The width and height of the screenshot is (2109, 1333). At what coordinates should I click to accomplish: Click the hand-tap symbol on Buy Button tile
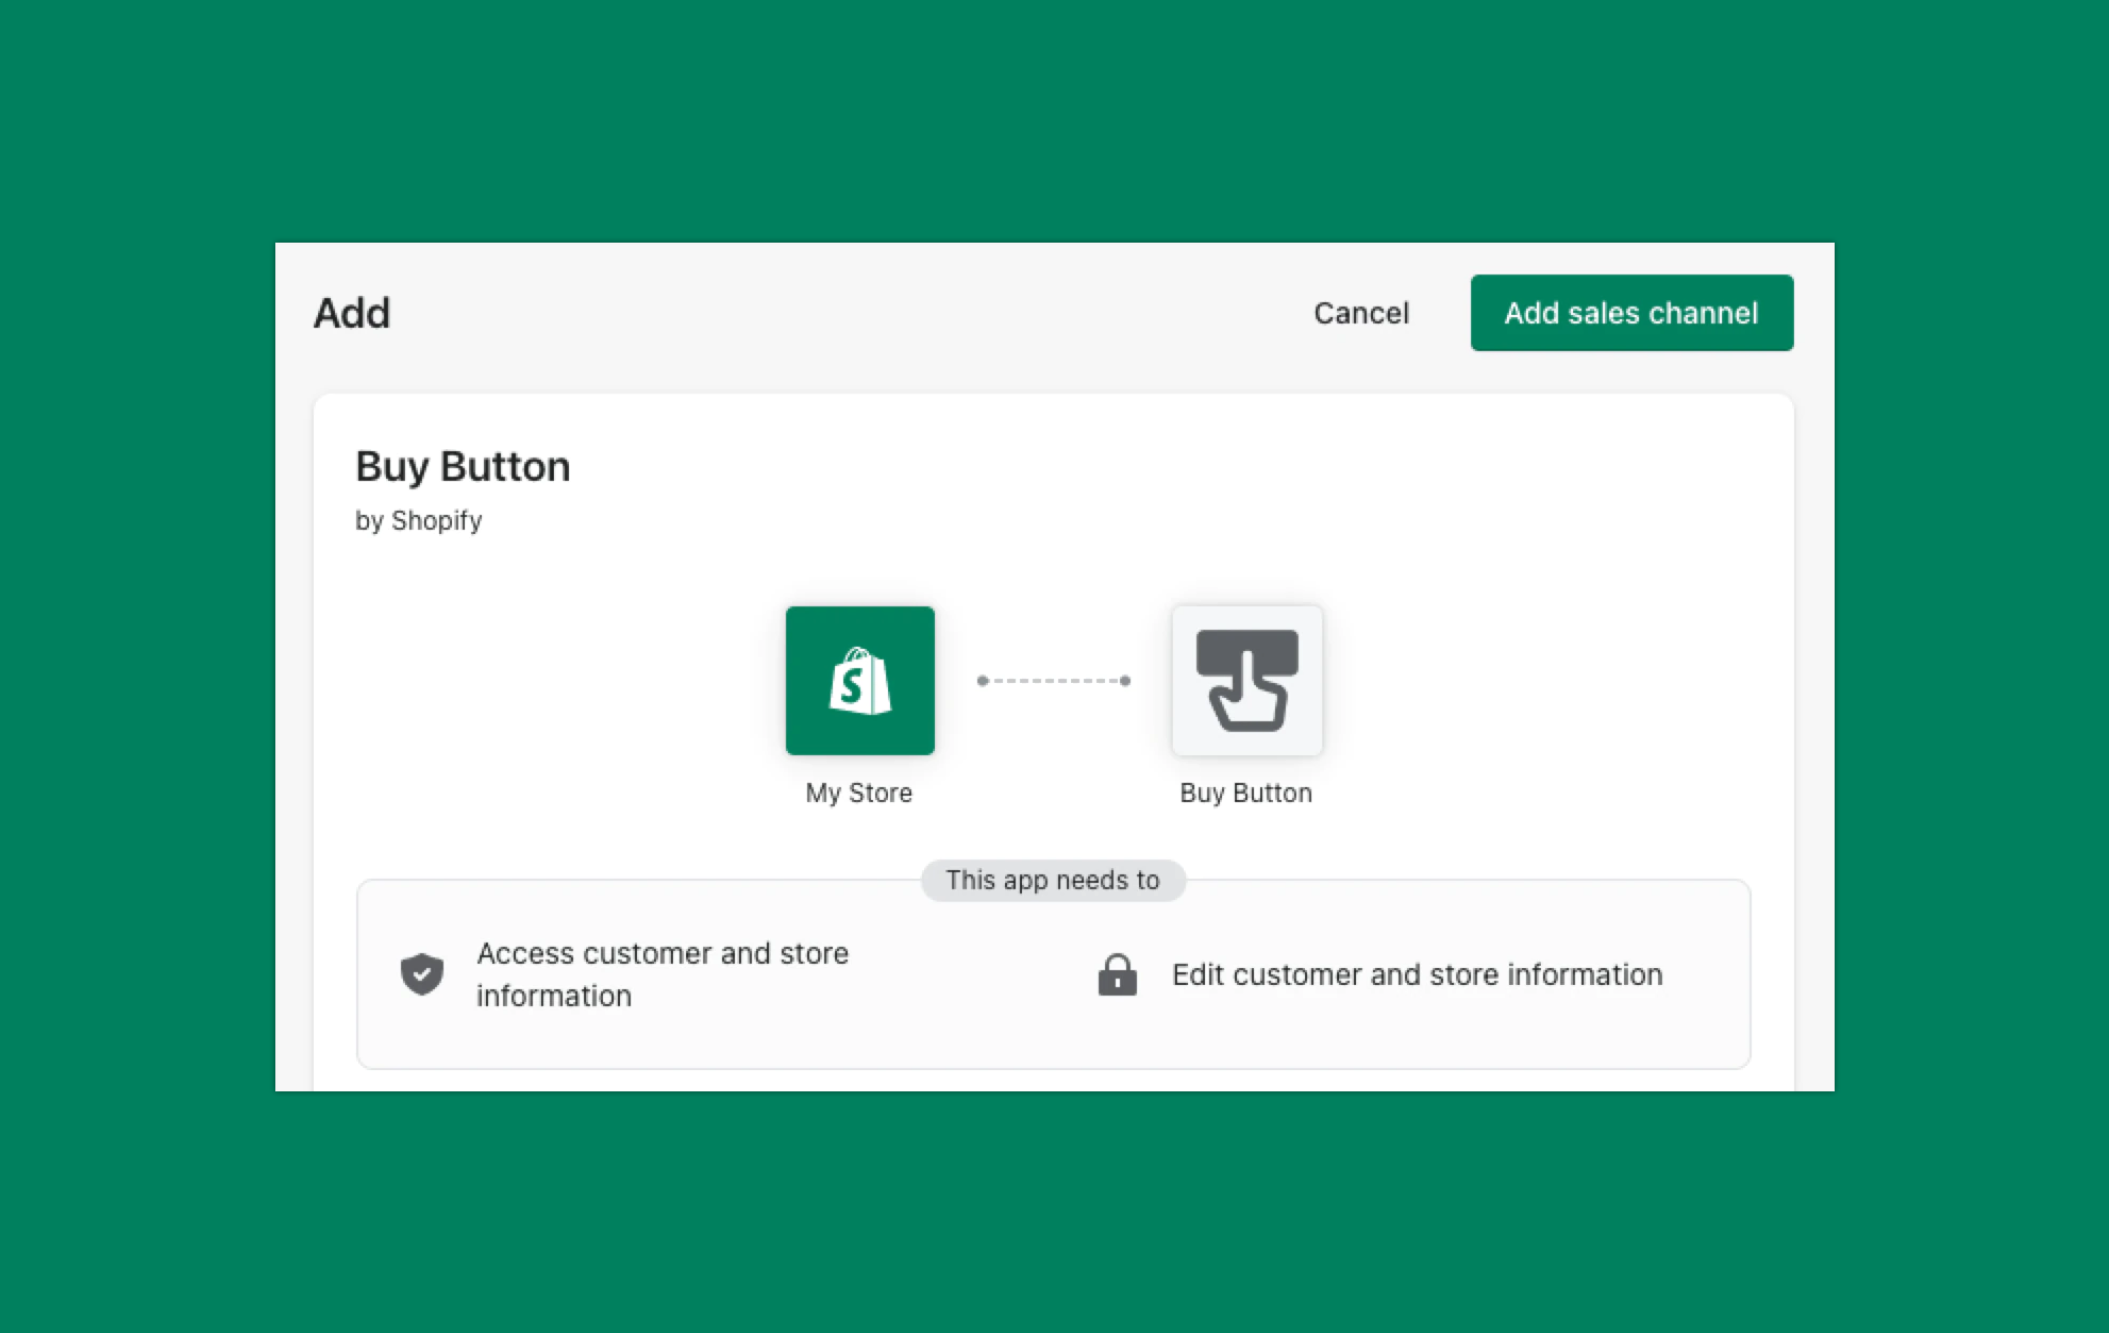tap(1247, 680)
